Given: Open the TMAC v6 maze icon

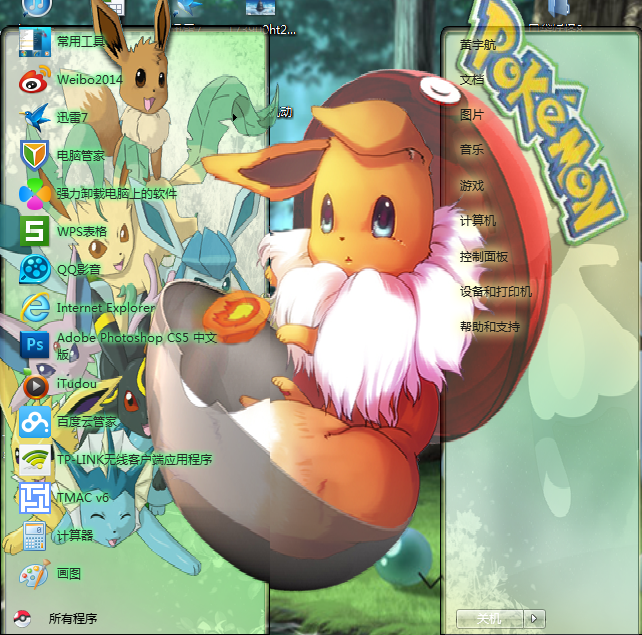Looking at the screenshot, I should click(35, 498).
